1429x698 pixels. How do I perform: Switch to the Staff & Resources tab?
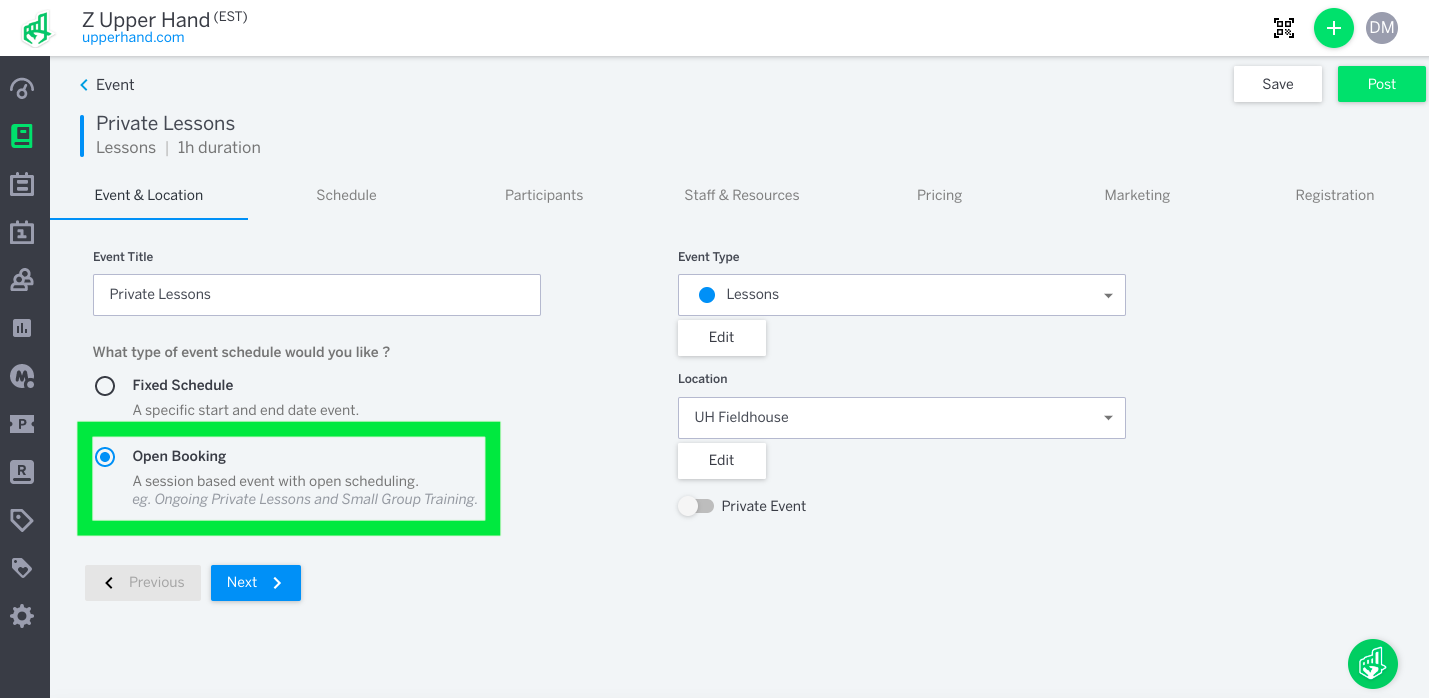[742, 195]
